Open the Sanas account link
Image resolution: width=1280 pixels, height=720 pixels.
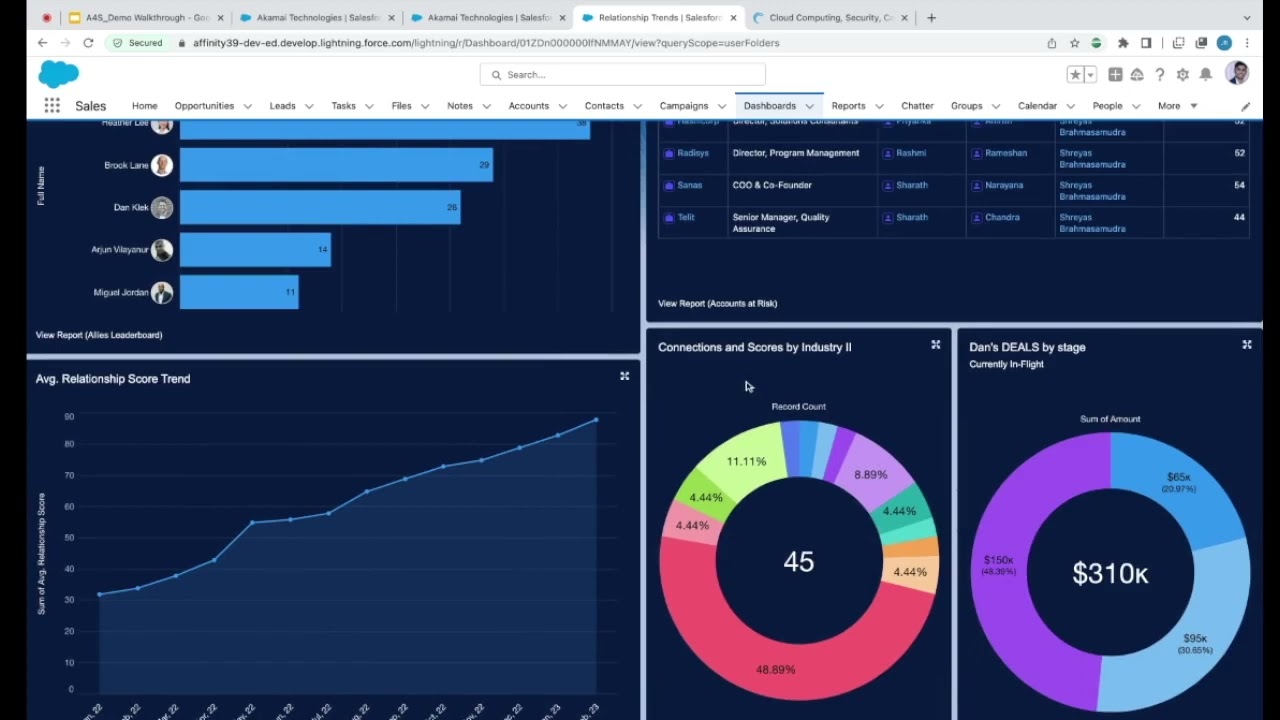click(690, 185)
